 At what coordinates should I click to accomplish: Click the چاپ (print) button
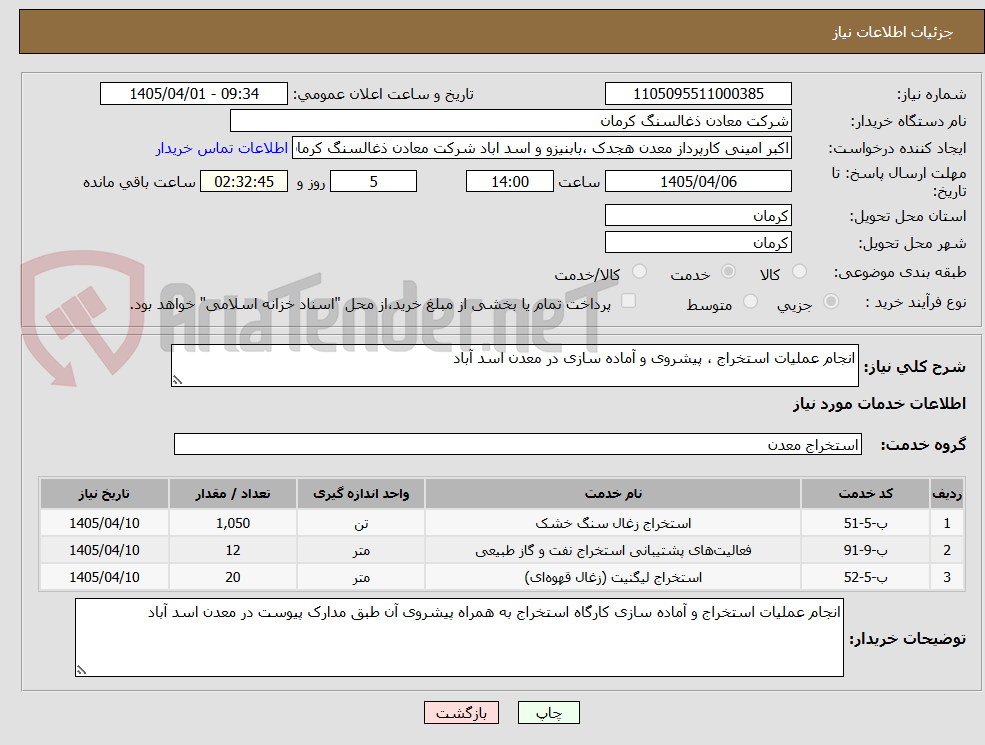tap(548, 713)
